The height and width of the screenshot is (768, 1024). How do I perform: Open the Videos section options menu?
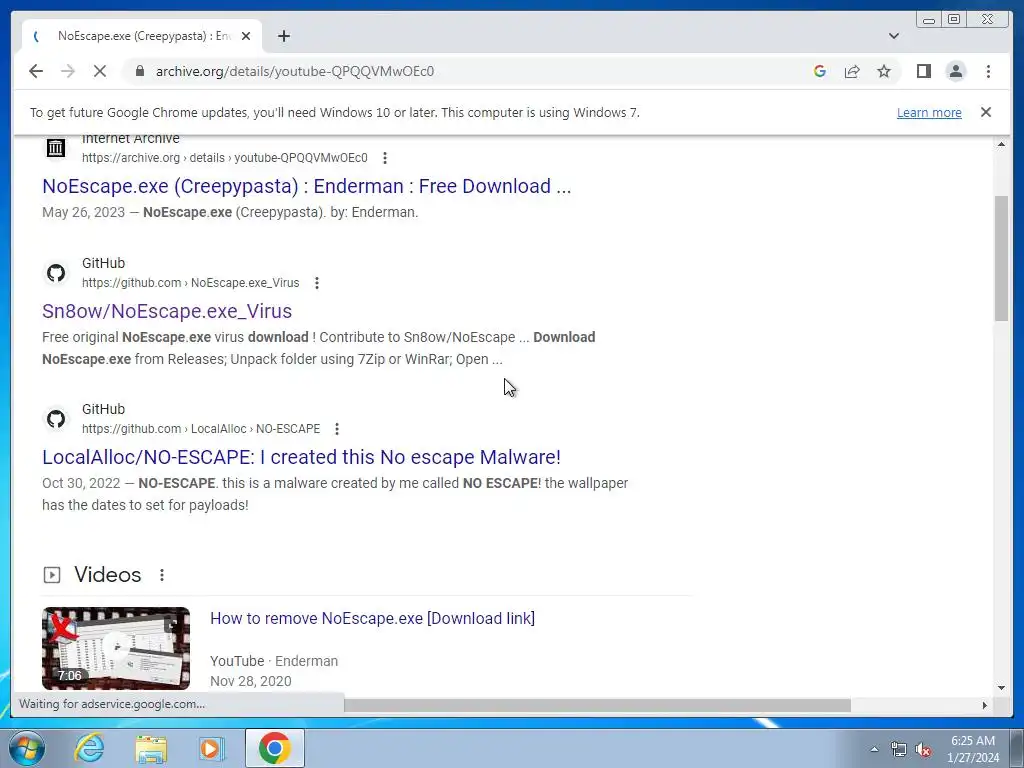[162, 575]
